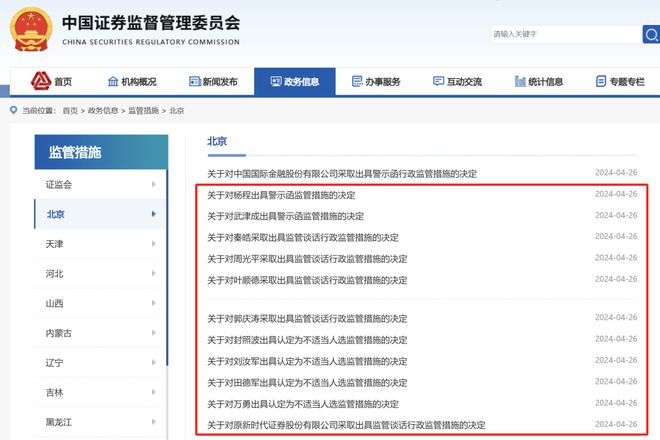Open notice about 万勇 不适当人选
The width and height of the screenshot is (660, 440).
[303, 404]
